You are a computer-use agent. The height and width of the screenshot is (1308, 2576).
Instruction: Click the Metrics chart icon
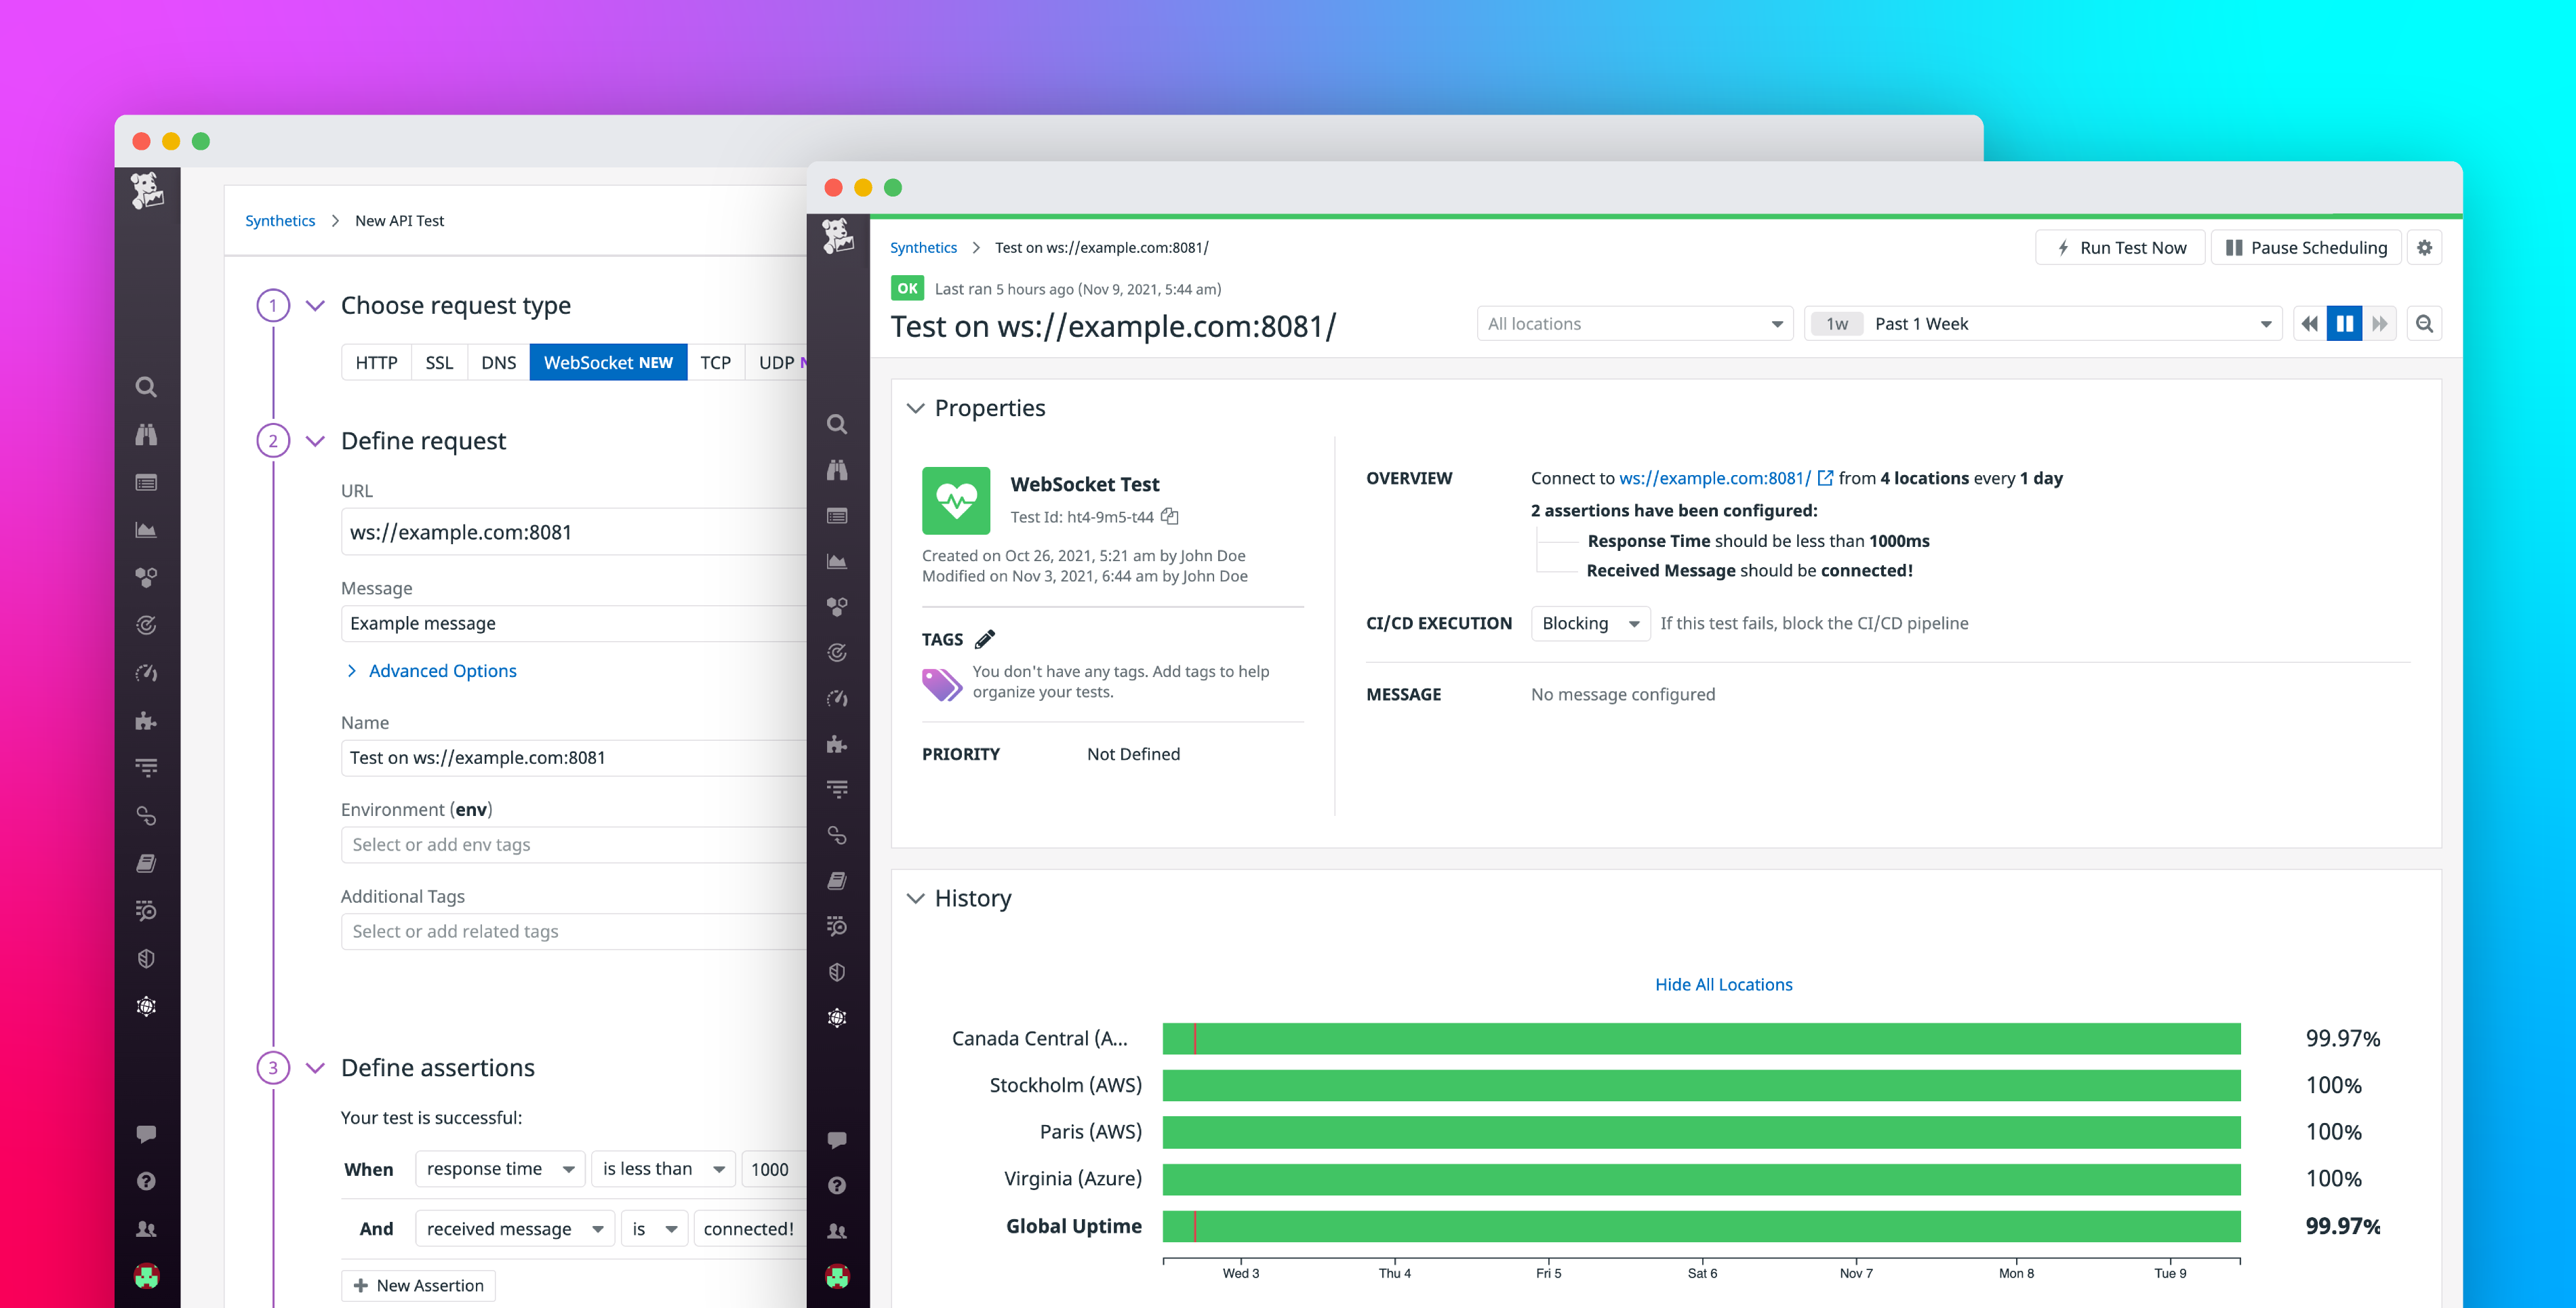point(837,560)
